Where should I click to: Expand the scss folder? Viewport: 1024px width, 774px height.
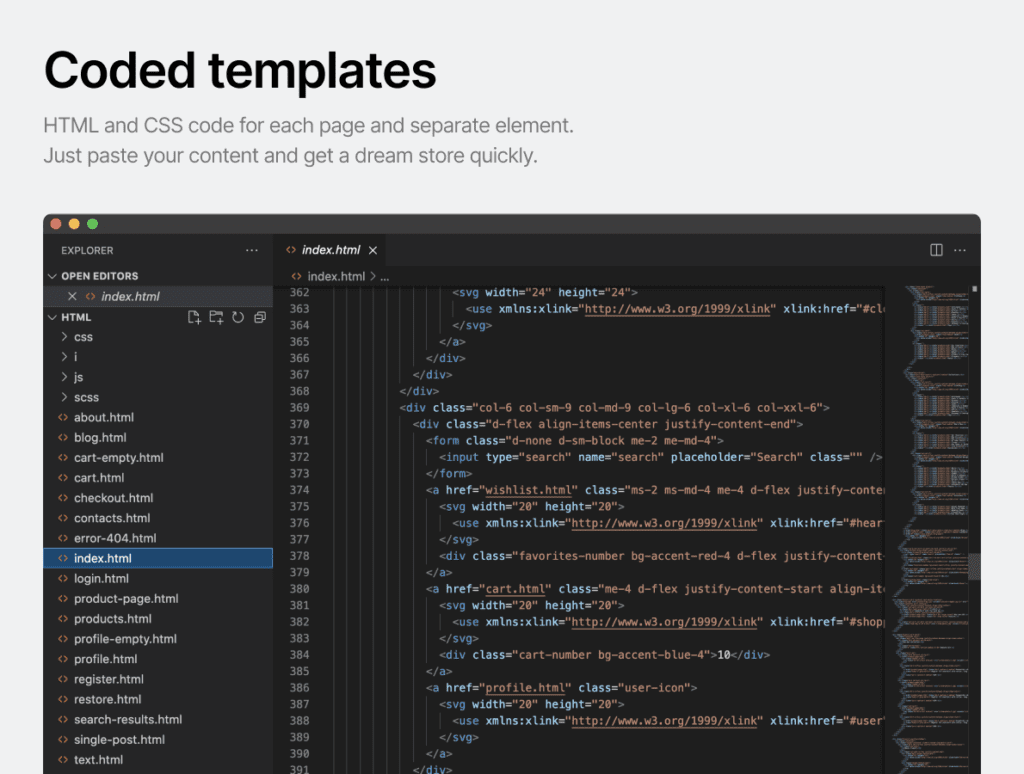pyautogui.click(x=86, y=397)
